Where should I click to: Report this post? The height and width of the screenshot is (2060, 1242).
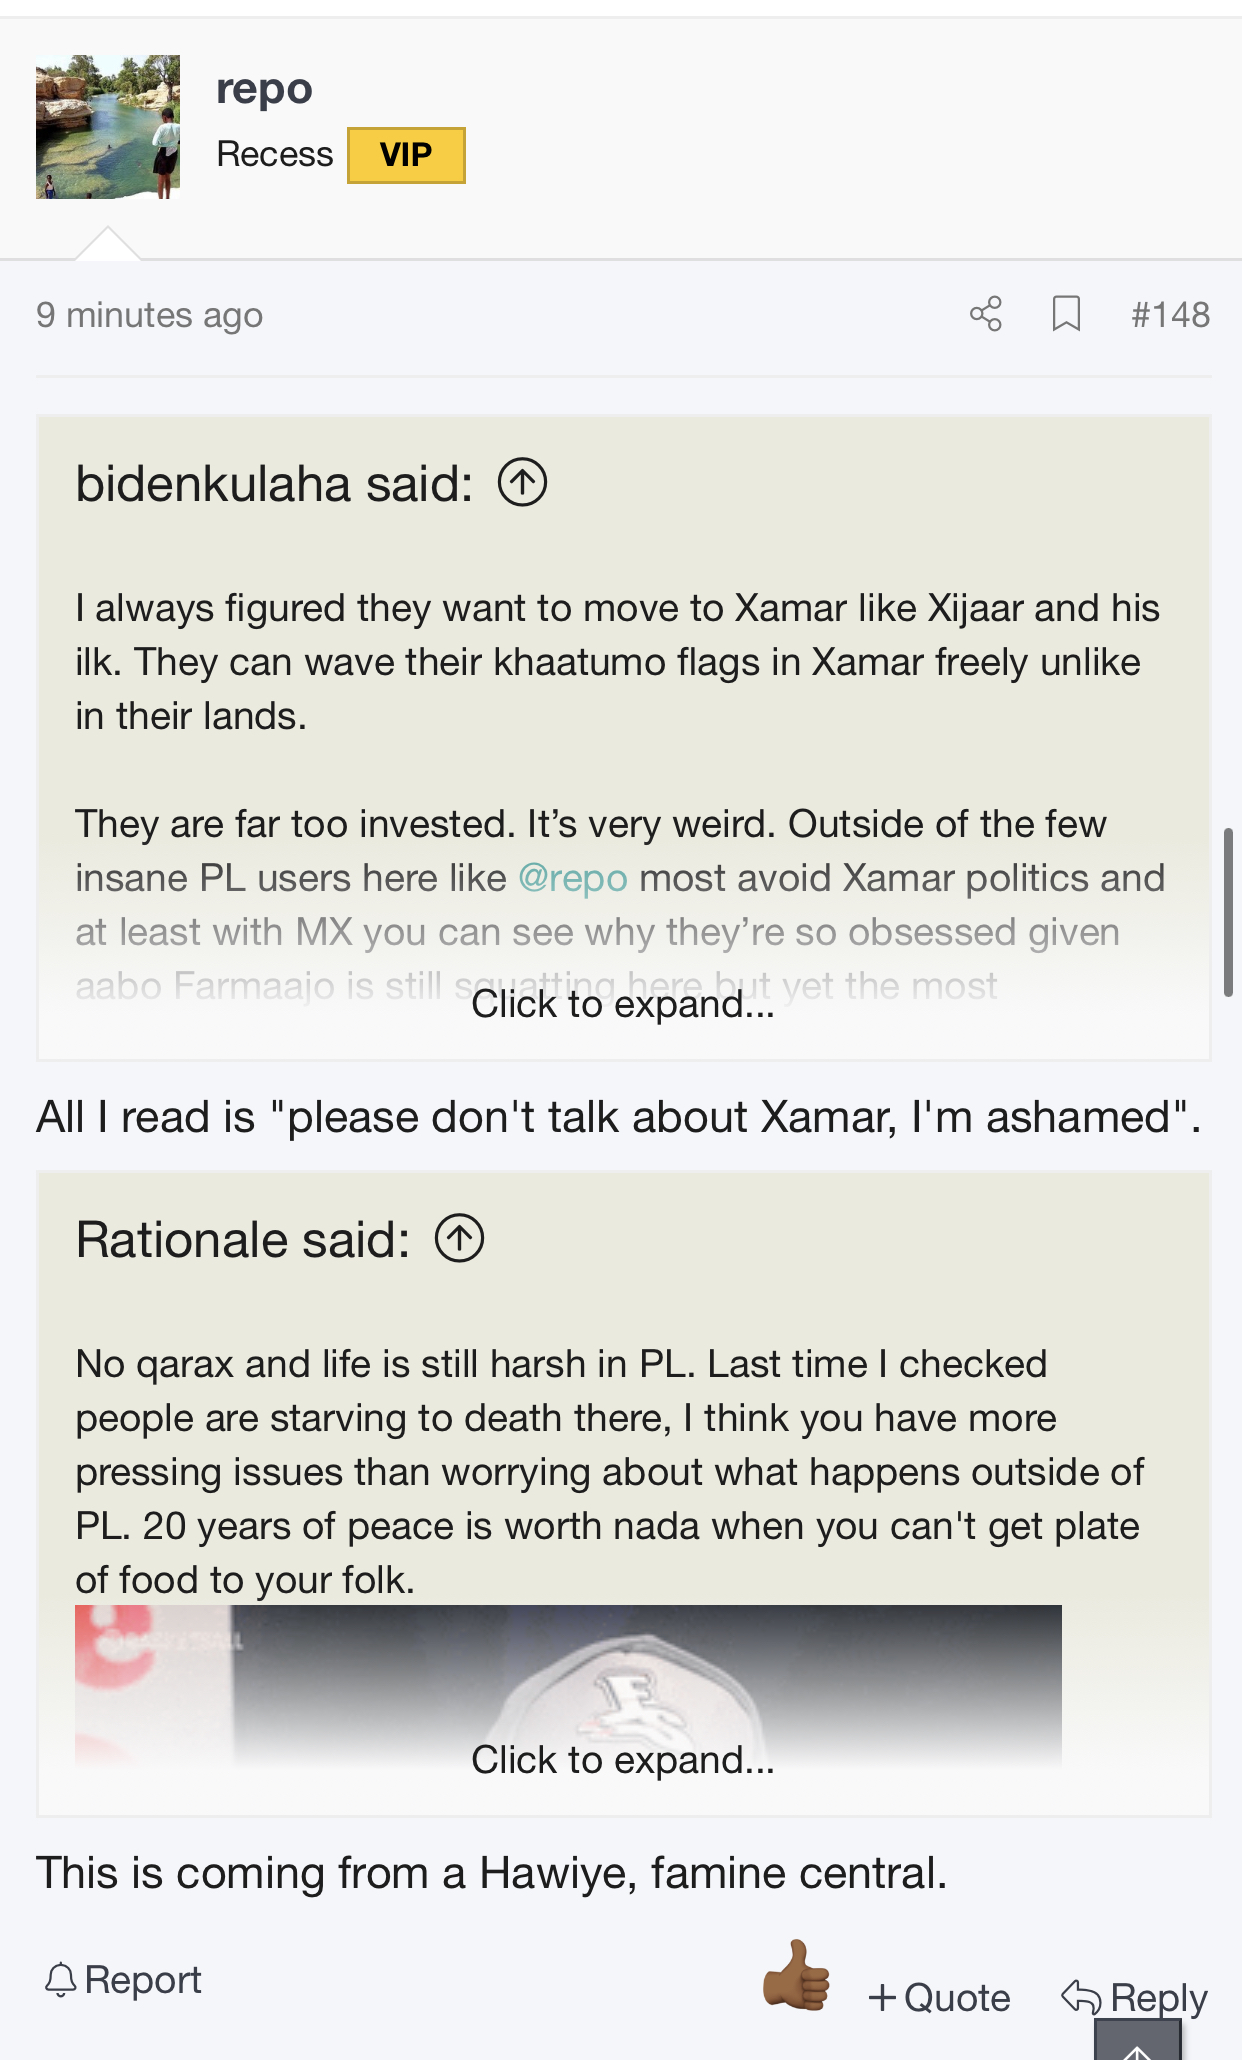[x=123, y=1980]
